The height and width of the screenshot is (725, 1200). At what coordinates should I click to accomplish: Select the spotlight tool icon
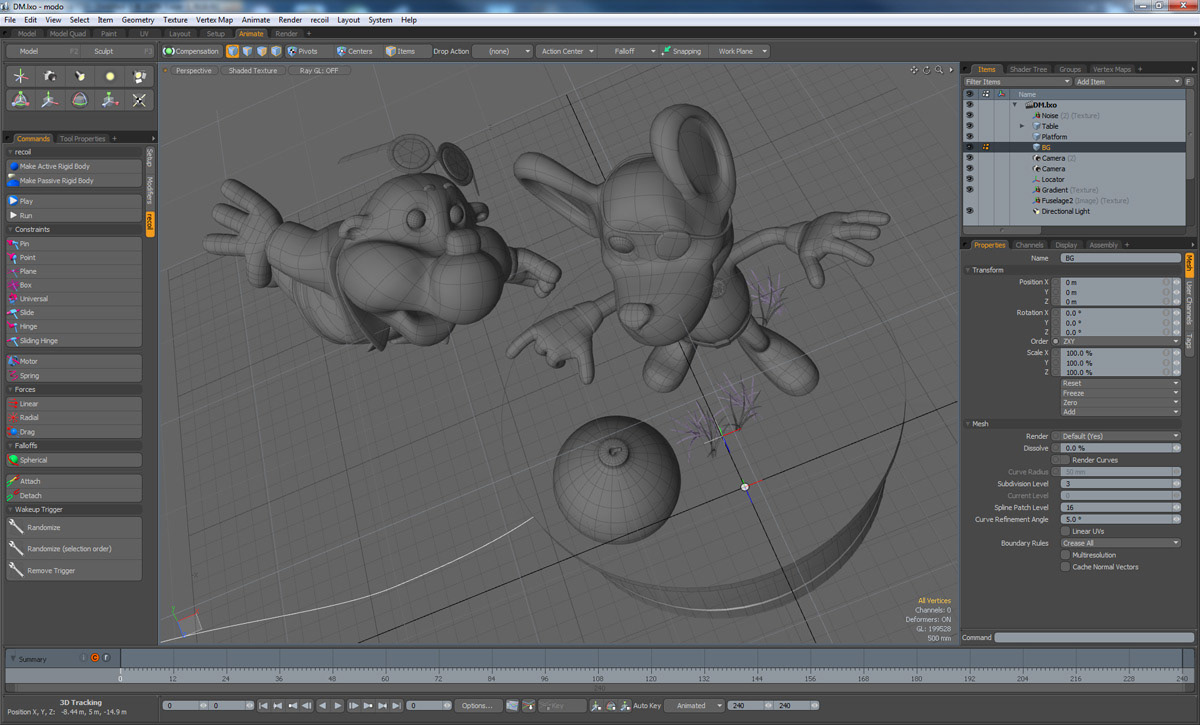[80, 76]
